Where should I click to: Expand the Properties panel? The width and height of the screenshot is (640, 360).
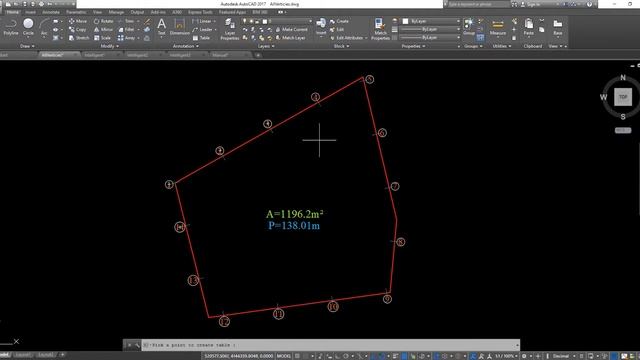click(413, 46)
